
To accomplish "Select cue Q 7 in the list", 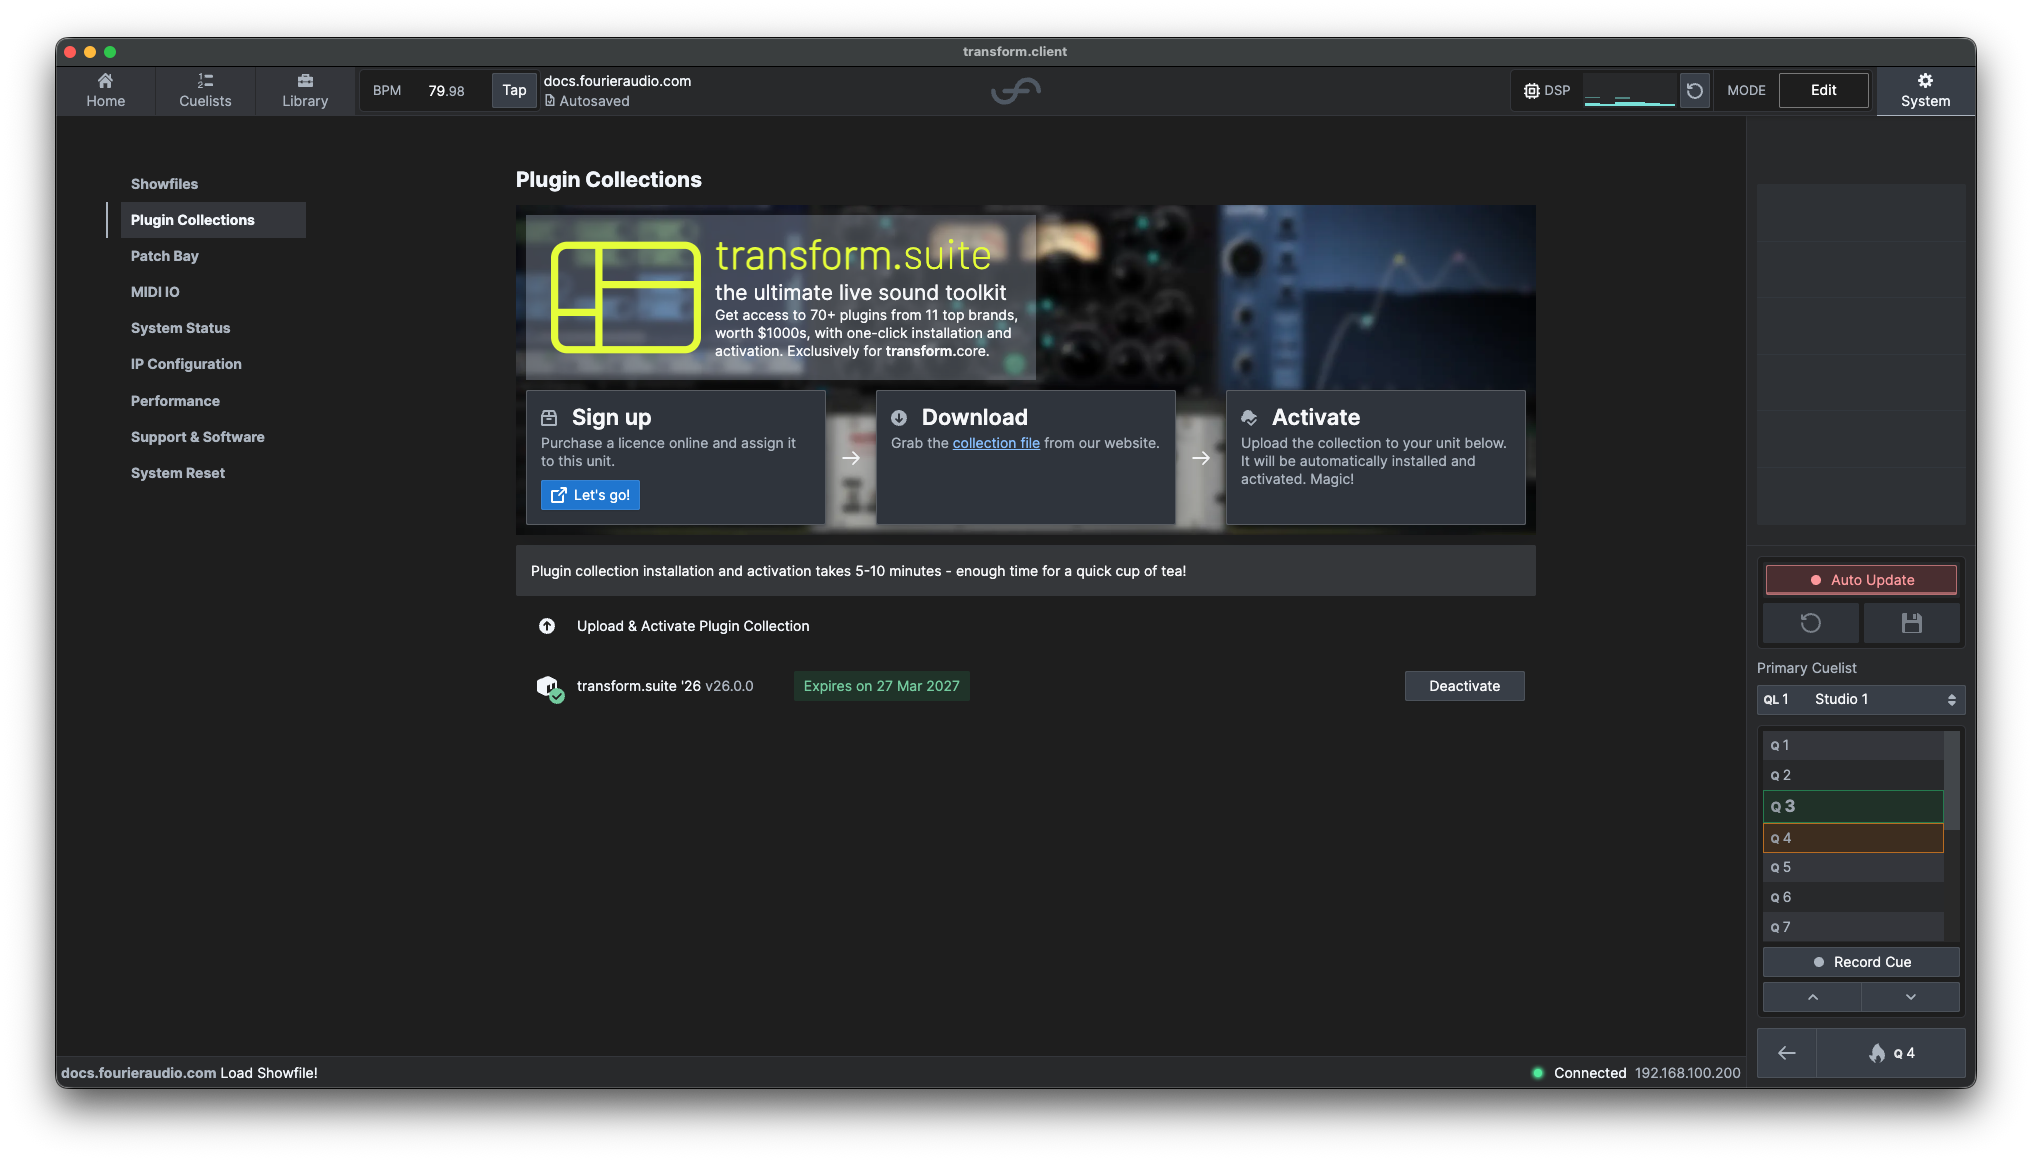I will click(x=1853, y=927).
